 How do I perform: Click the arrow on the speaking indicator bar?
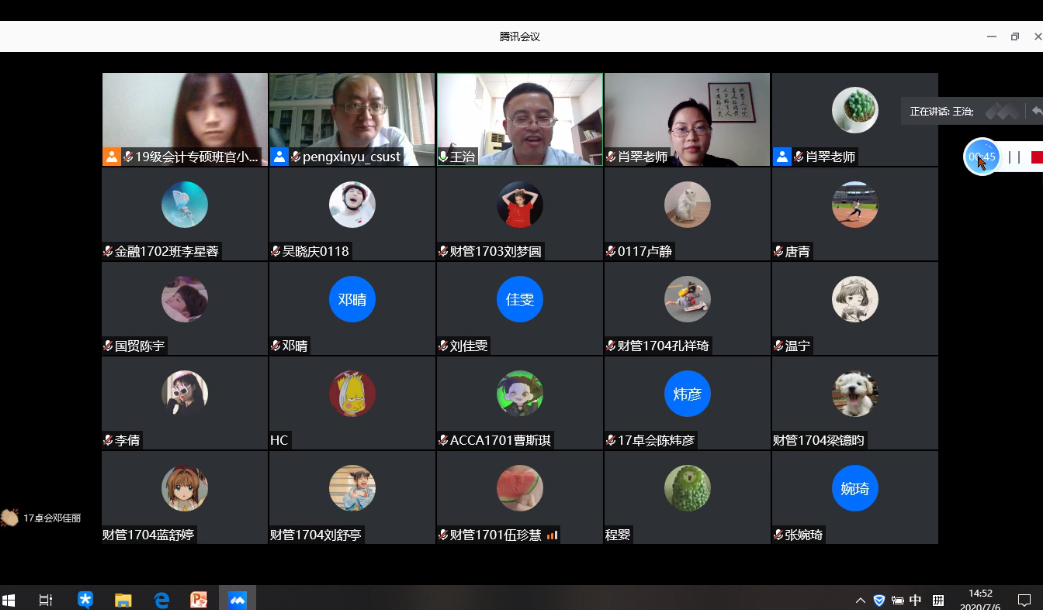click(1037, 111)
